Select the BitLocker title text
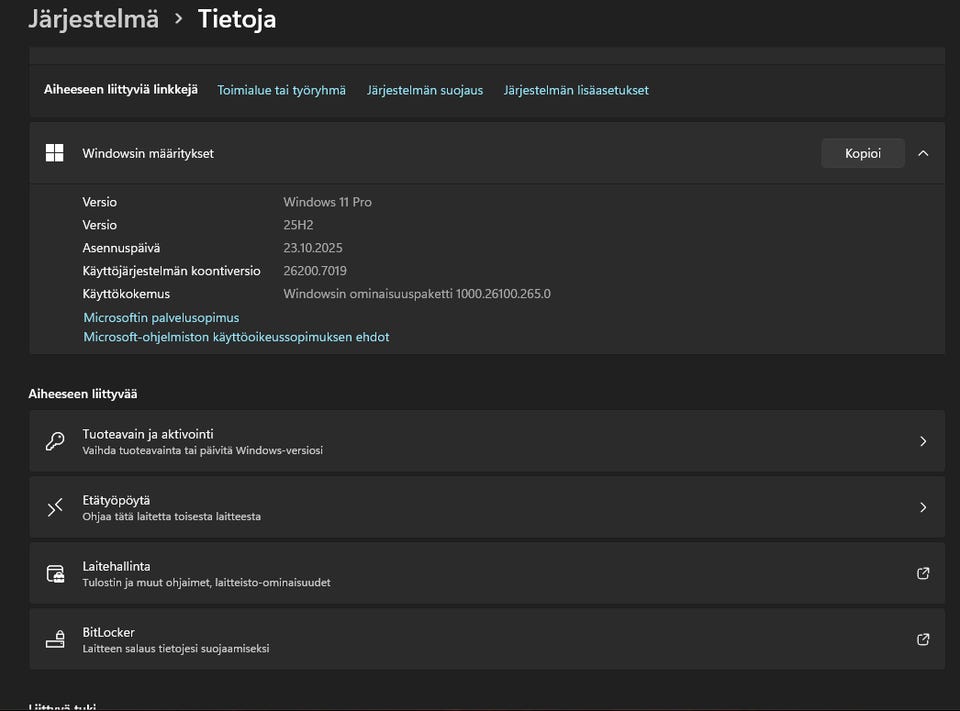The image size is (960, 711). coord(108,632)
